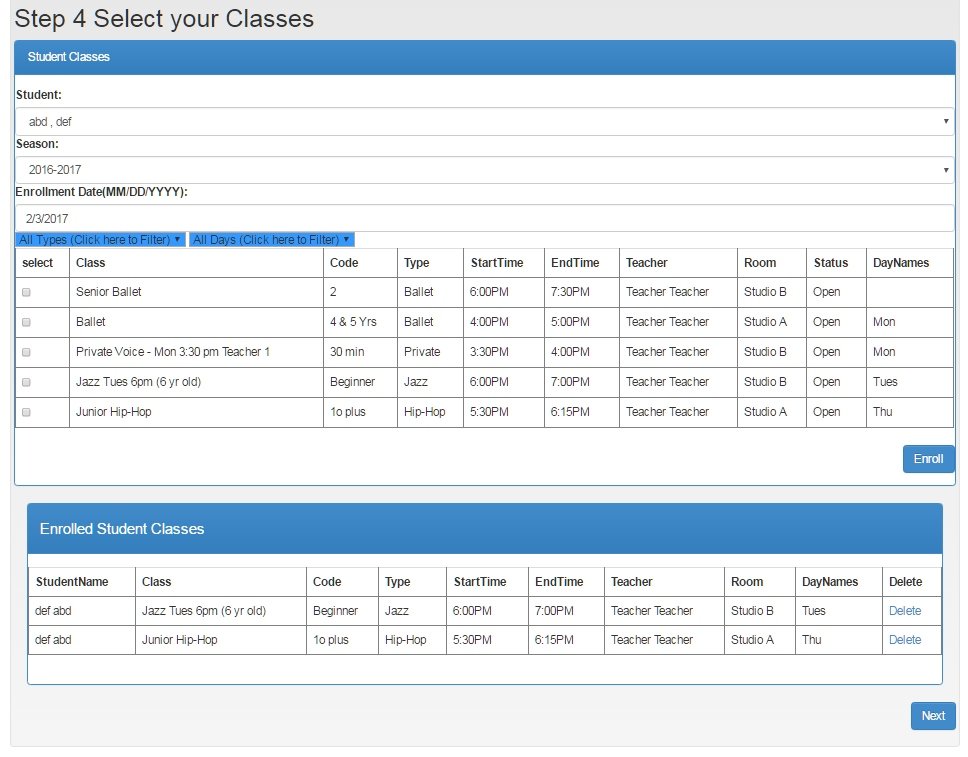Check the Senior Ballet class checkbox
The image size is (968, 757).
pyautogui.click(x=26, y=292)
